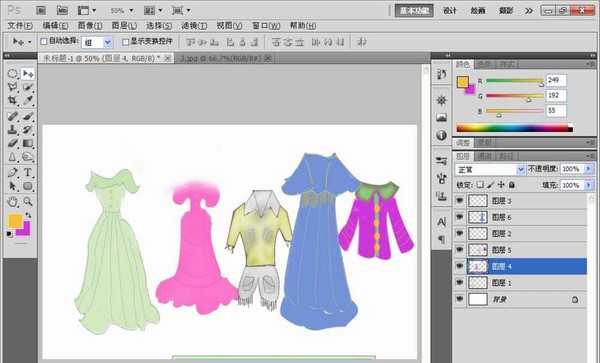This screenshot has height=363, width=600.
Task: Open the 填充 fill slider arrow
Action: click(x=589, y=185)
